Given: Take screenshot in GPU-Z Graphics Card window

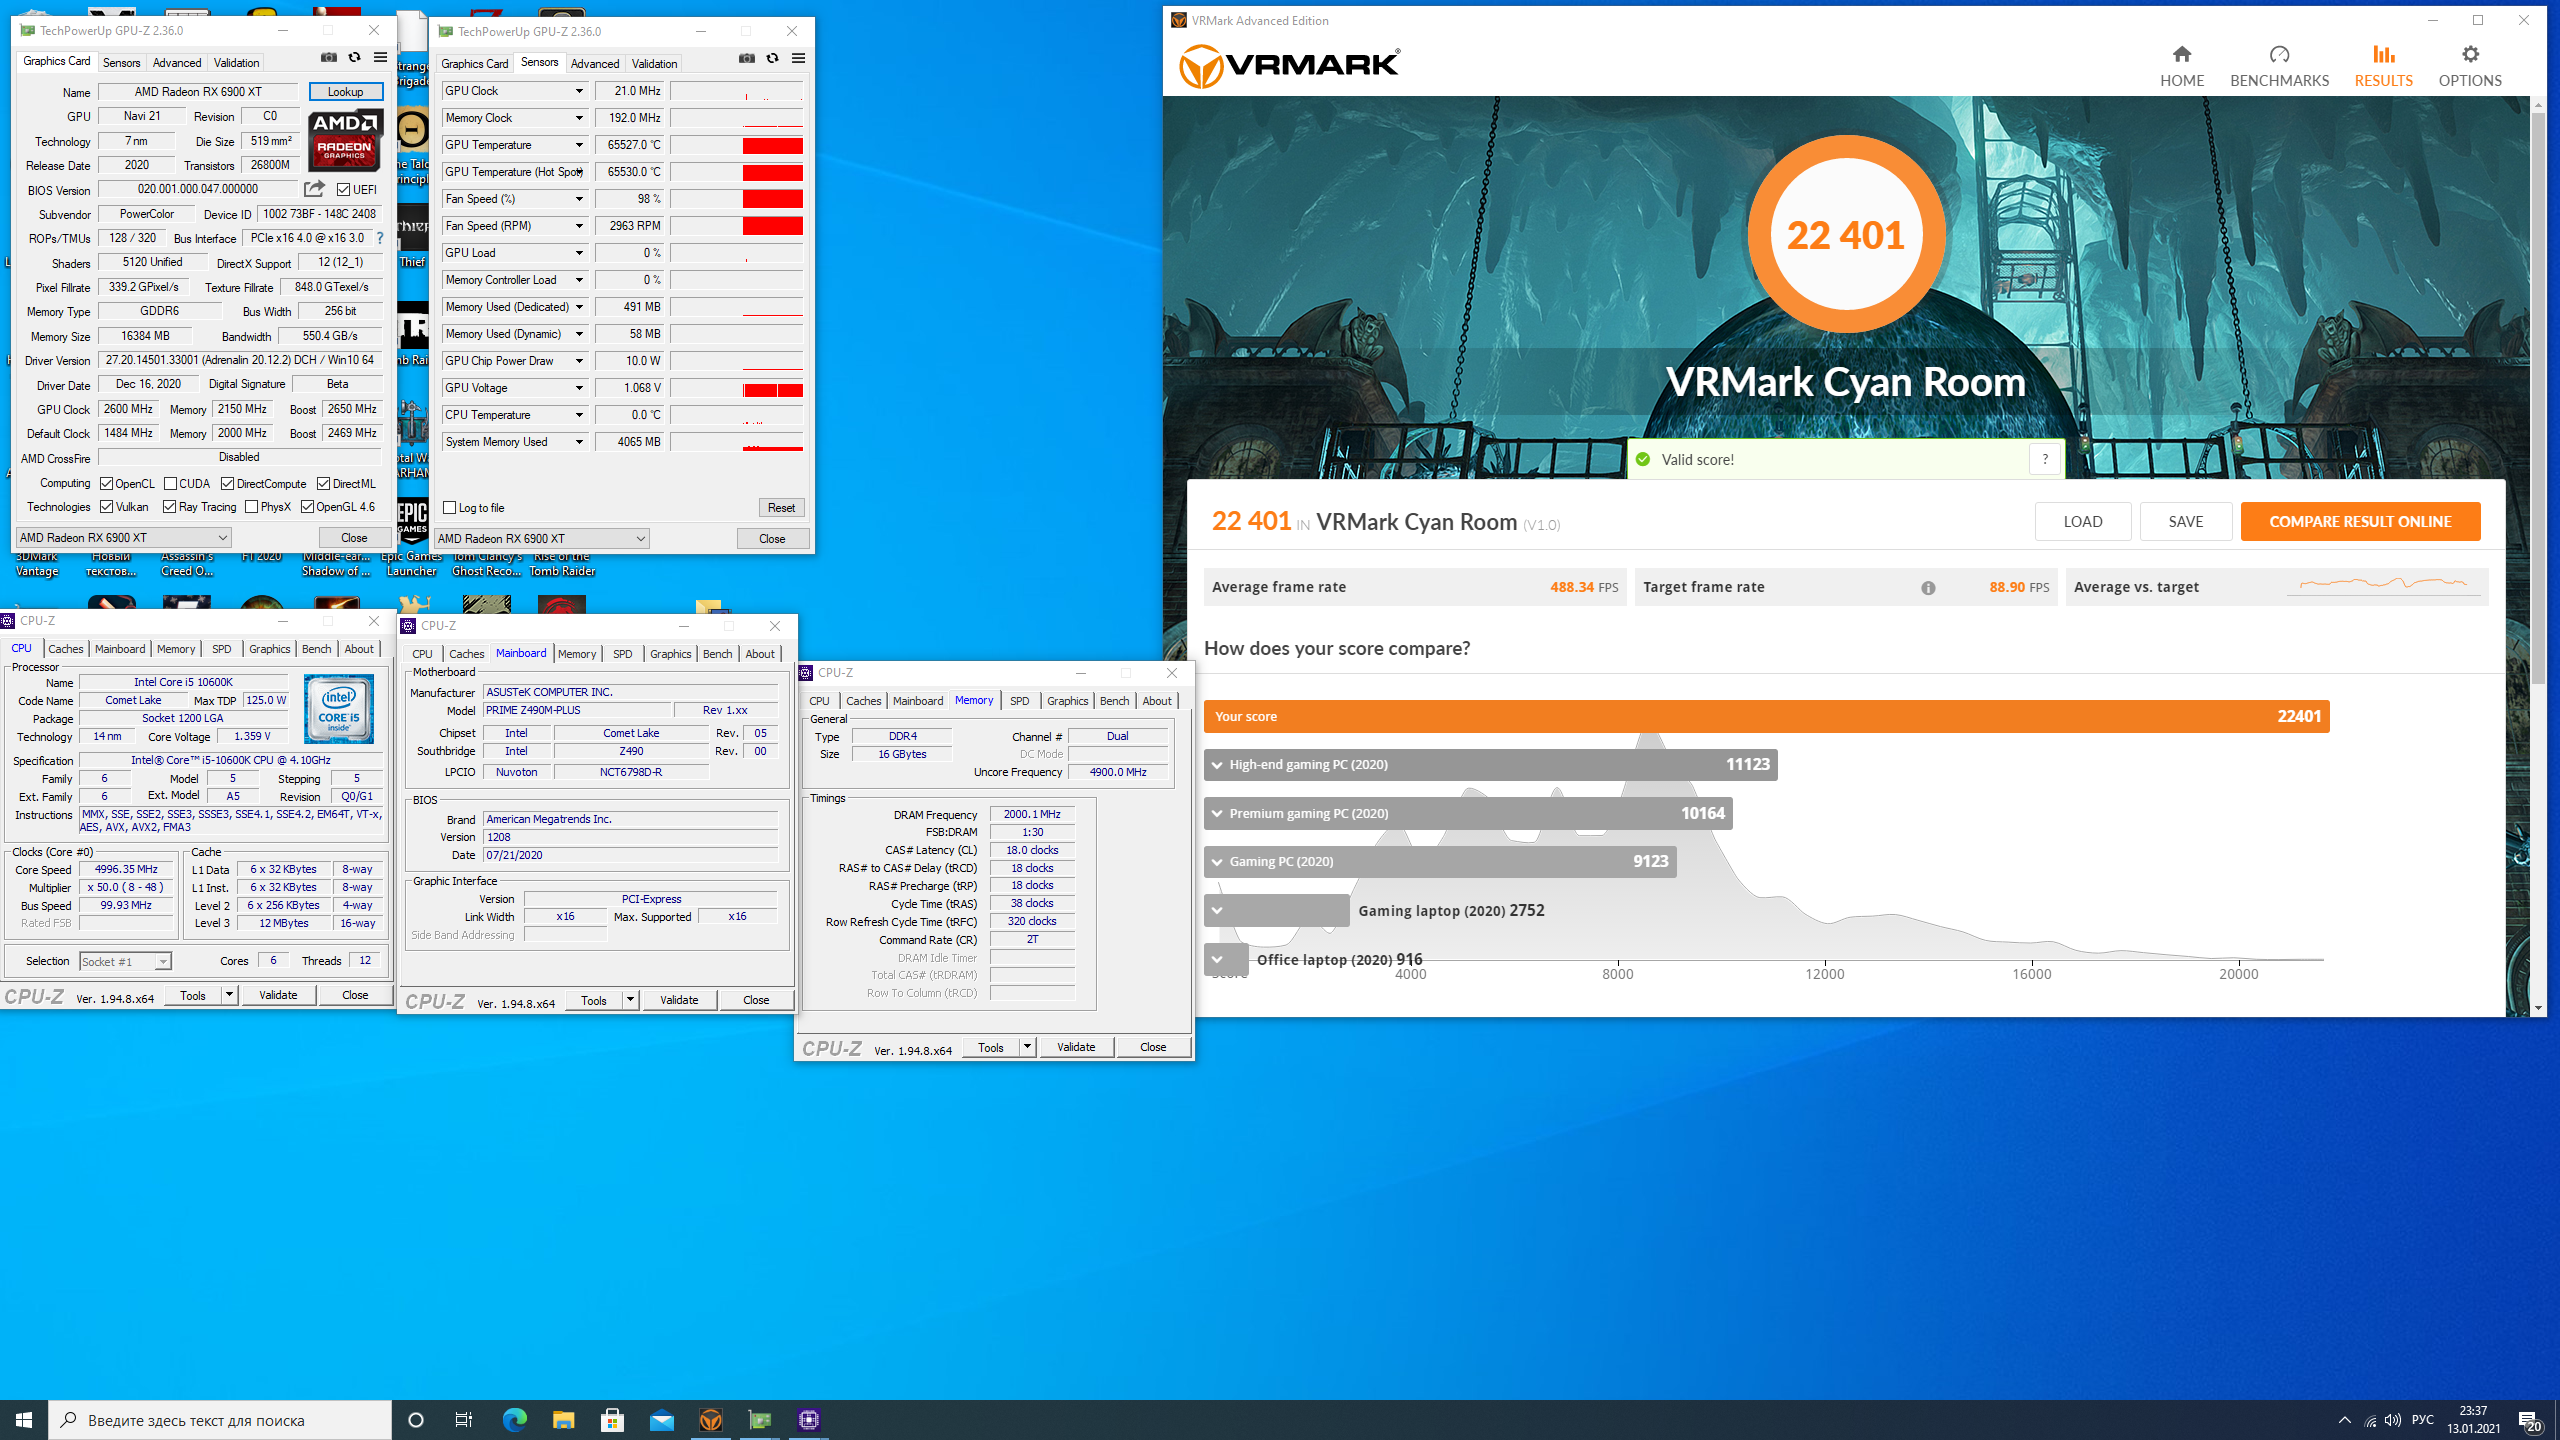Looking at the screenshot, I should [328, 58].
